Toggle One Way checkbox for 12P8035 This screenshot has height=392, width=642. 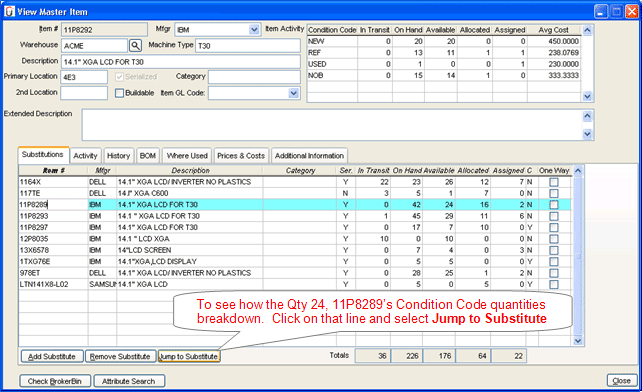point(554,239)
